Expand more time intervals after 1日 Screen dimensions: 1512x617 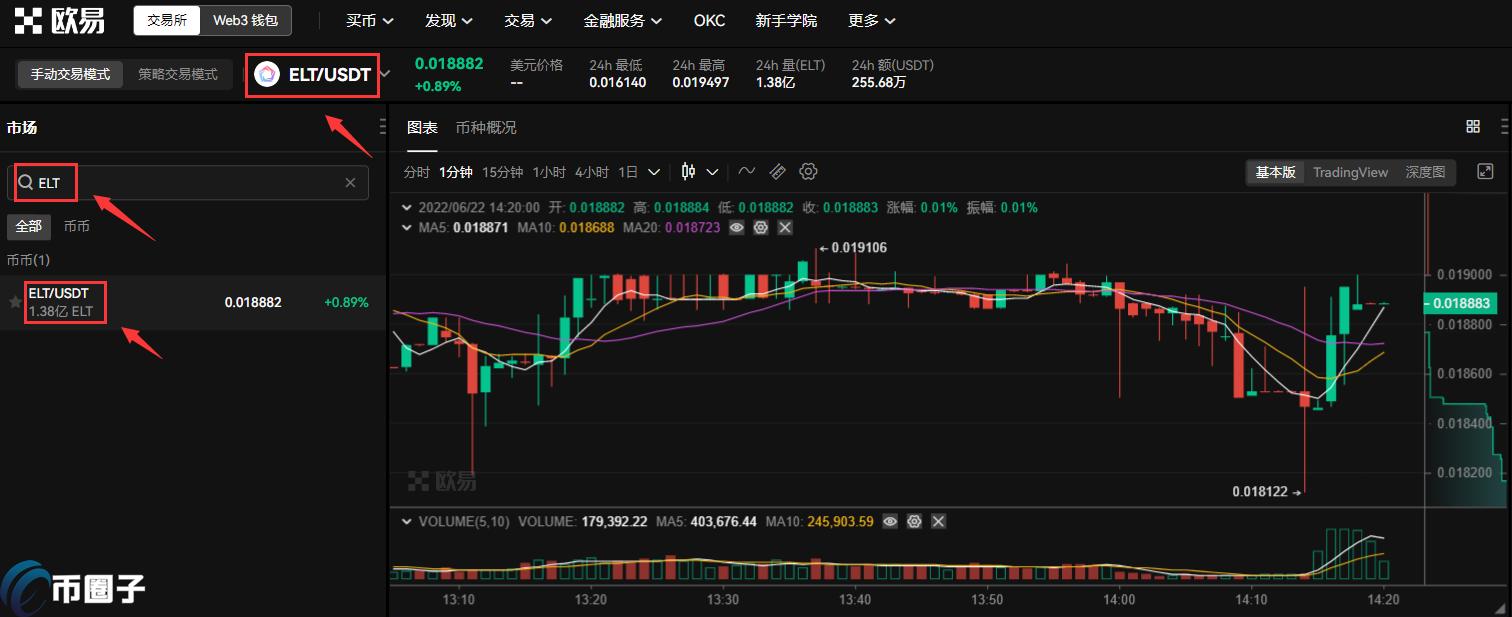click(x=654, y=172)
